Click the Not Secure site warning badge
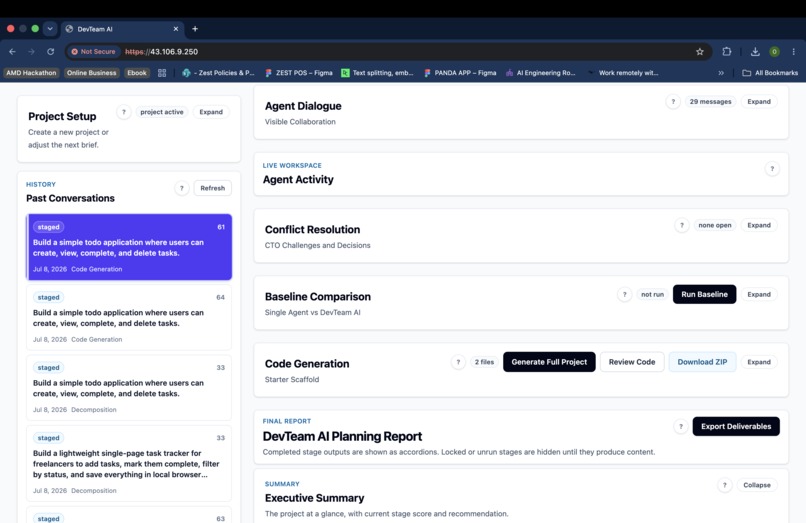 (x=94, y=51)
